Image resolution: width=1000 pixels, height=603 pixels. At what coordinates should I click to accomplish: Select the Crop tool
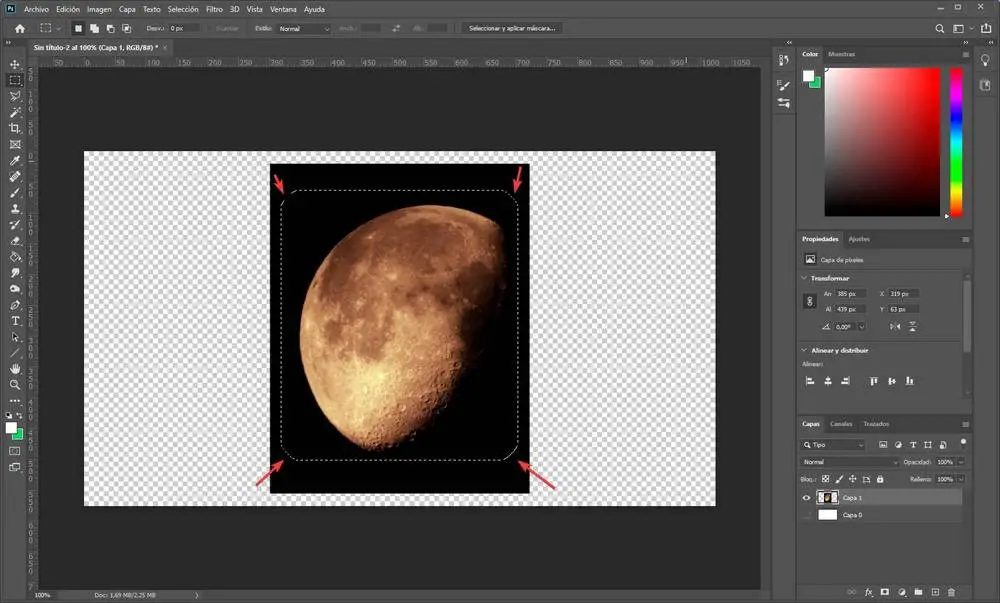[15, 128]
